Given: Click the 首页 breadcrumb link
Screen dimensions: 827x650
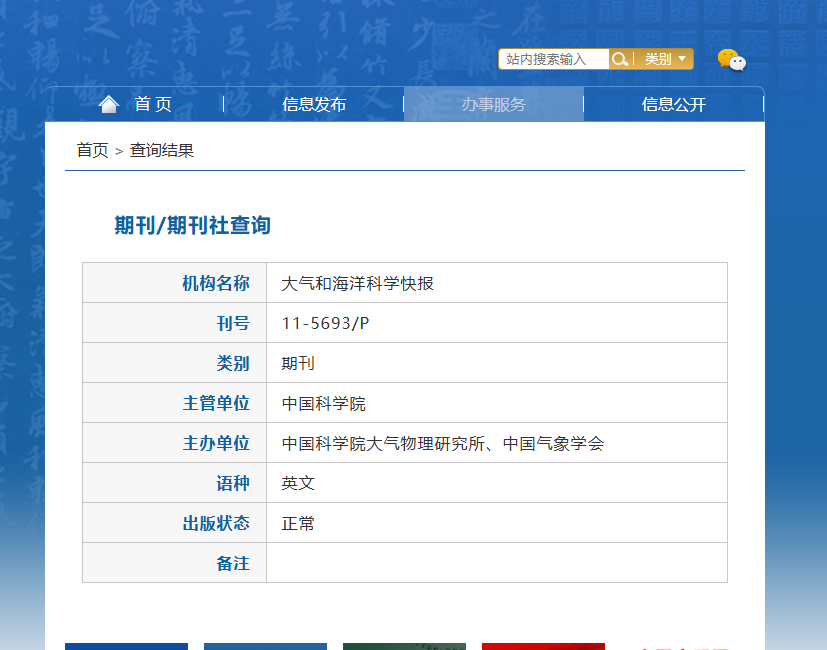Looking at the screenshot, I should pyautogui.click(x=92, y=150).
